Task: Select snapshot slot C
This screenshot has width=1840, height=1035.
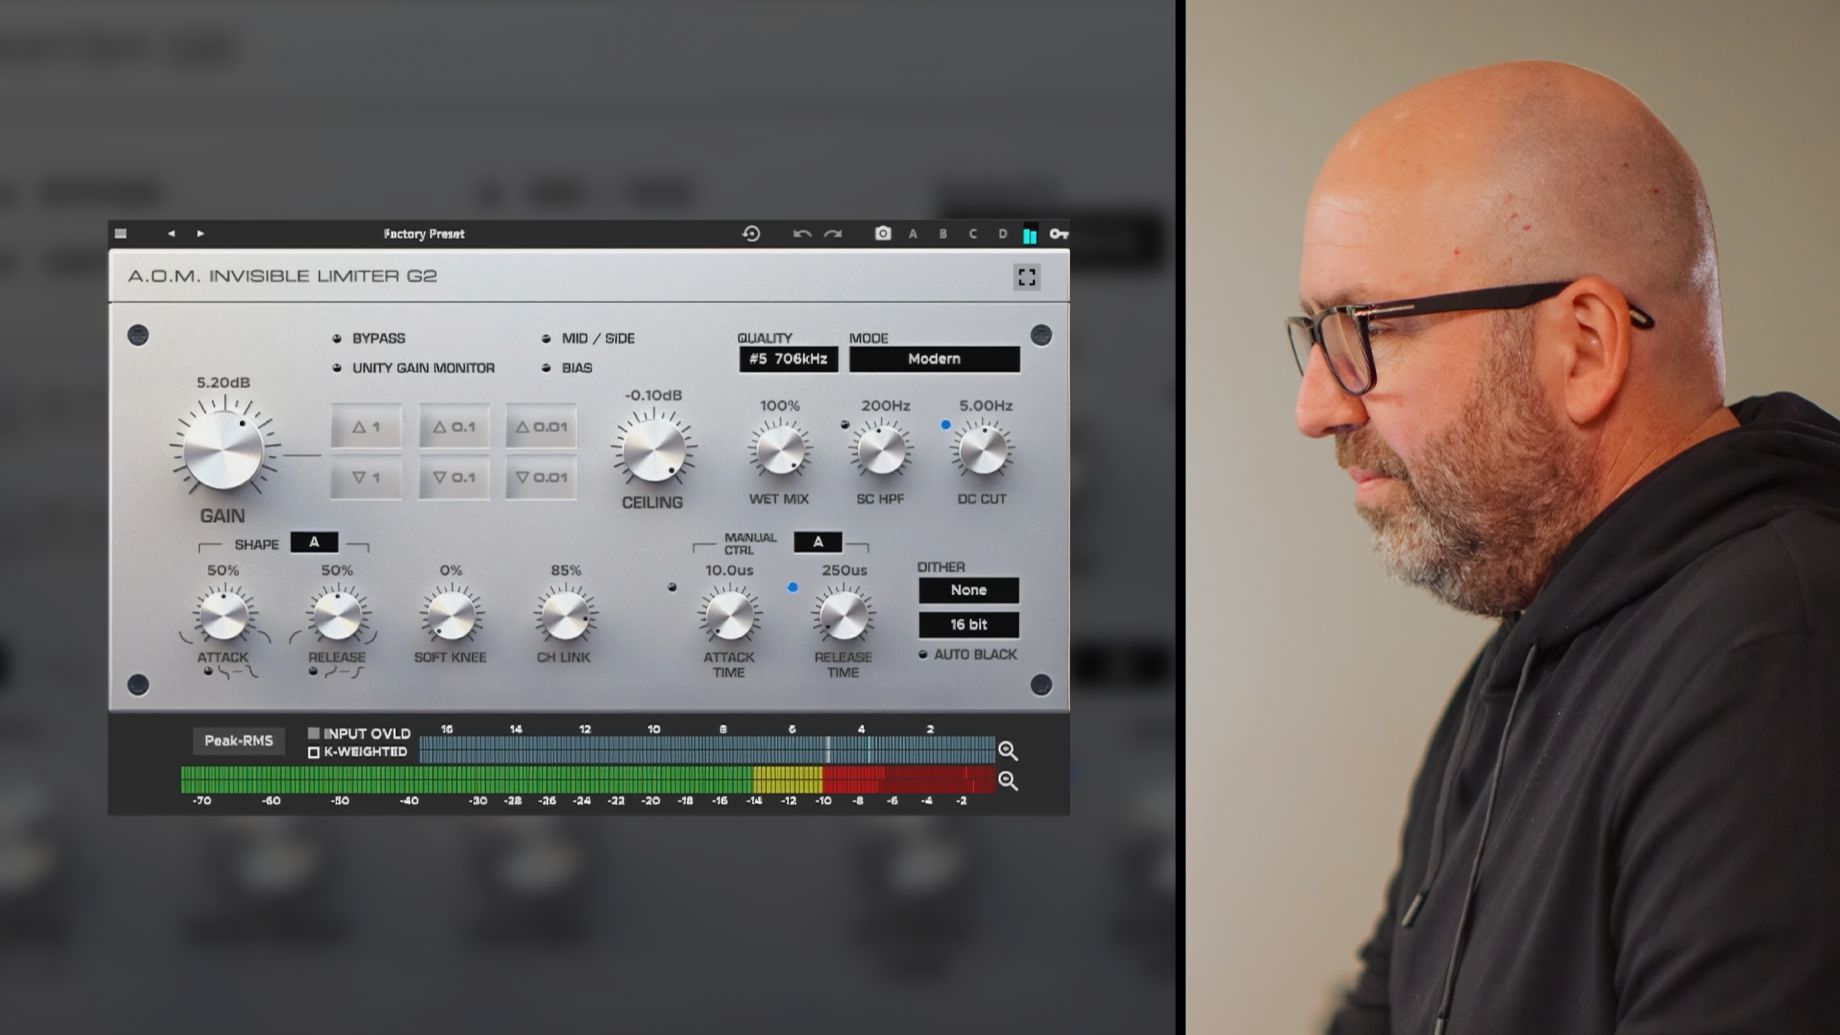Action: pos(973,234)
